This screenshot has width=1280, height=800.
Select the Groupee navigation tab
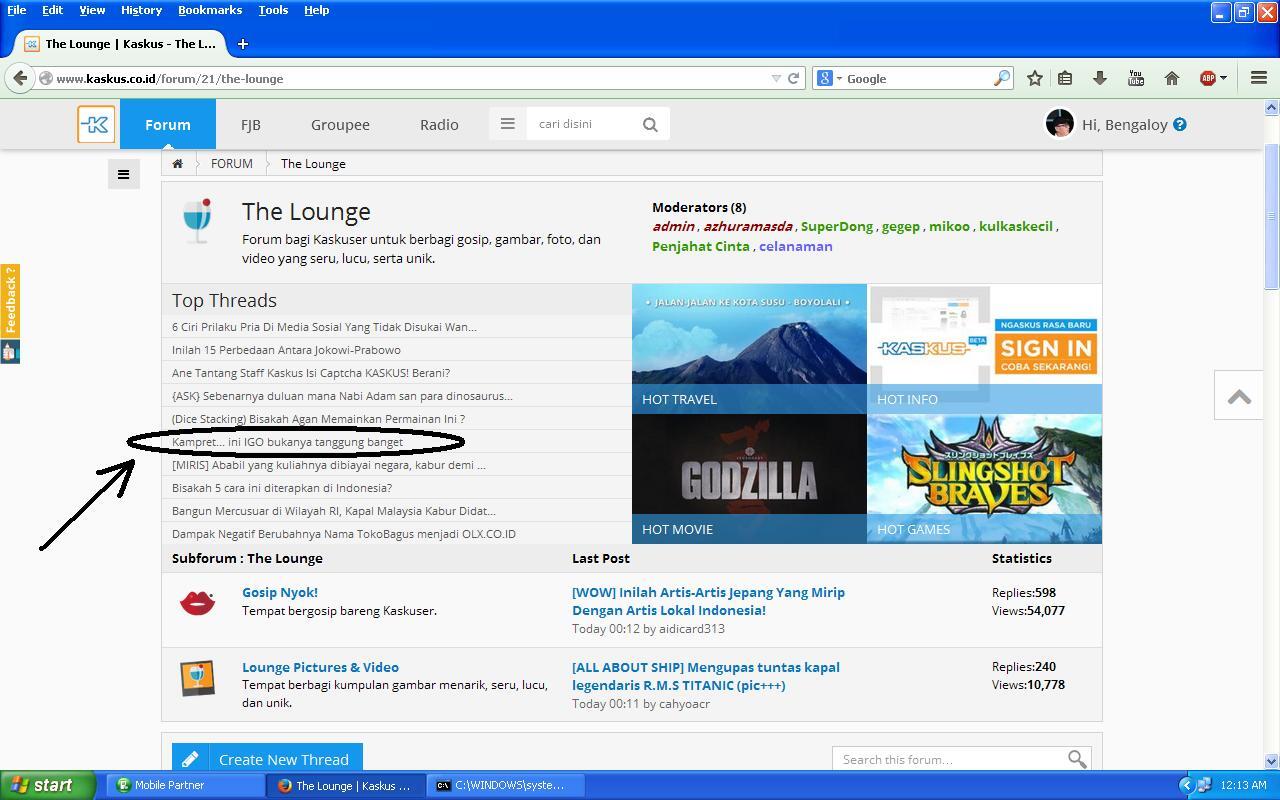coord(340,124)
